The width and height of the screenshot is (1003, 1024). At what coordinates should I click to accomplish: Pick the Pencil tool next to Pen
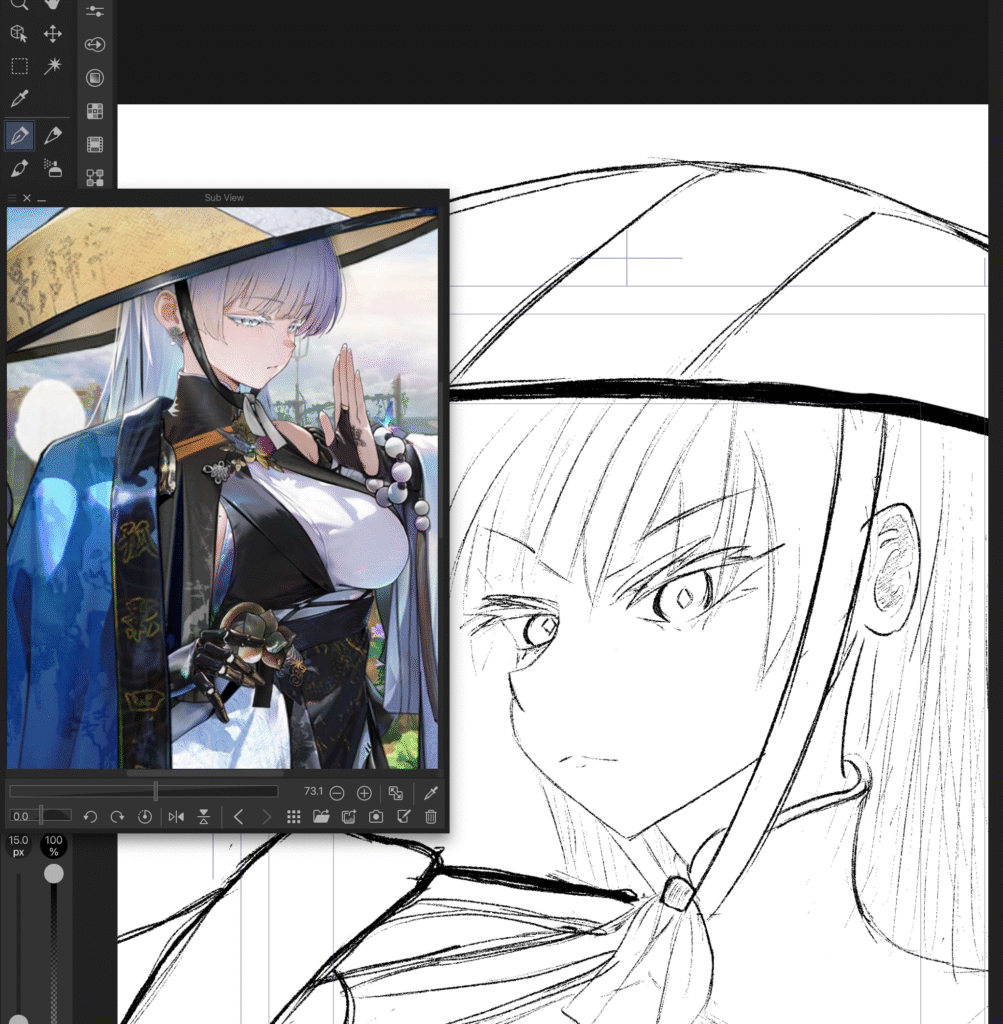pyautogui.click(x=53, y=134)
